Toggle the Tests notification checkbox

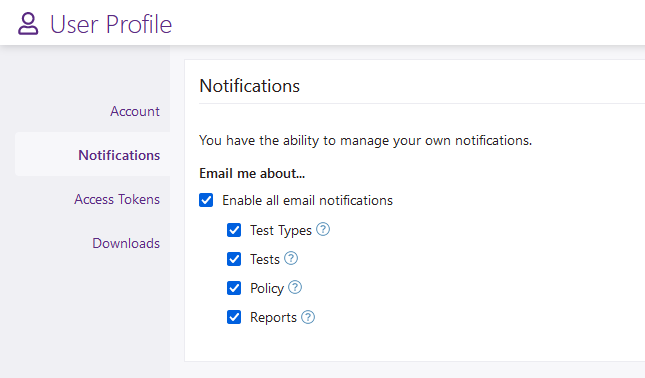point(234,259)
